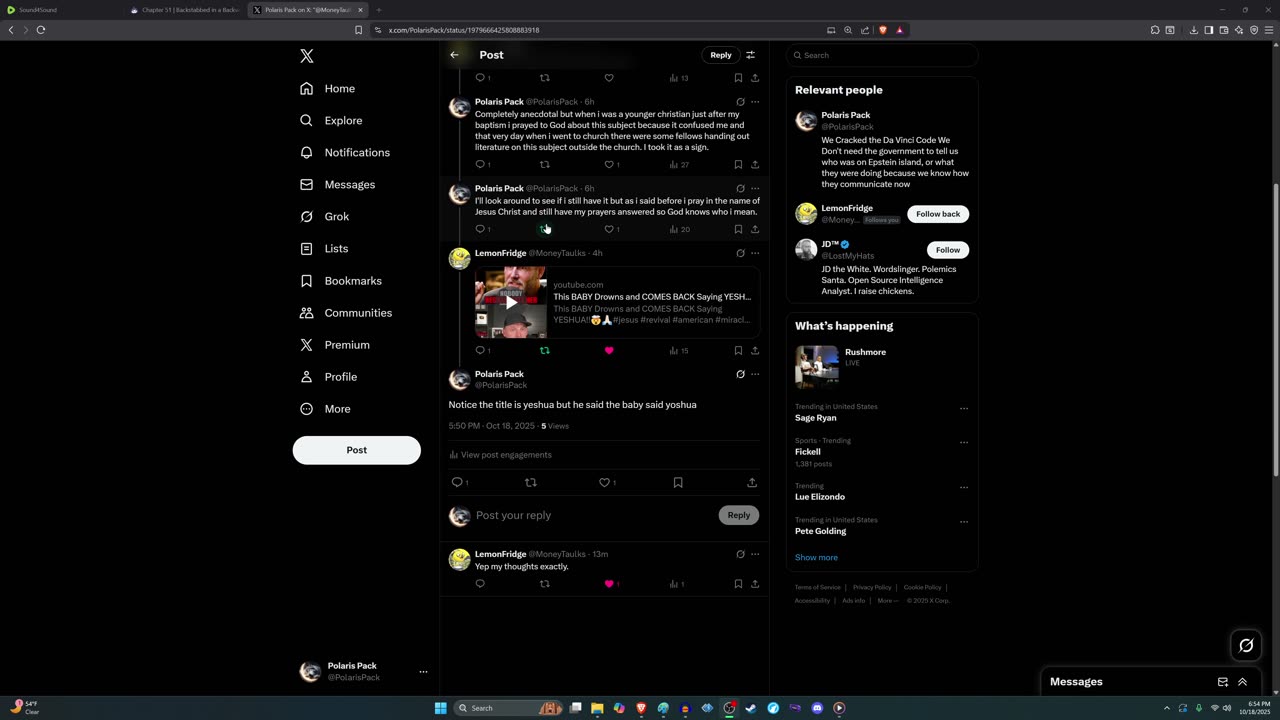Open the Sage Ryan trend
1280x720 pixels.
816,418
